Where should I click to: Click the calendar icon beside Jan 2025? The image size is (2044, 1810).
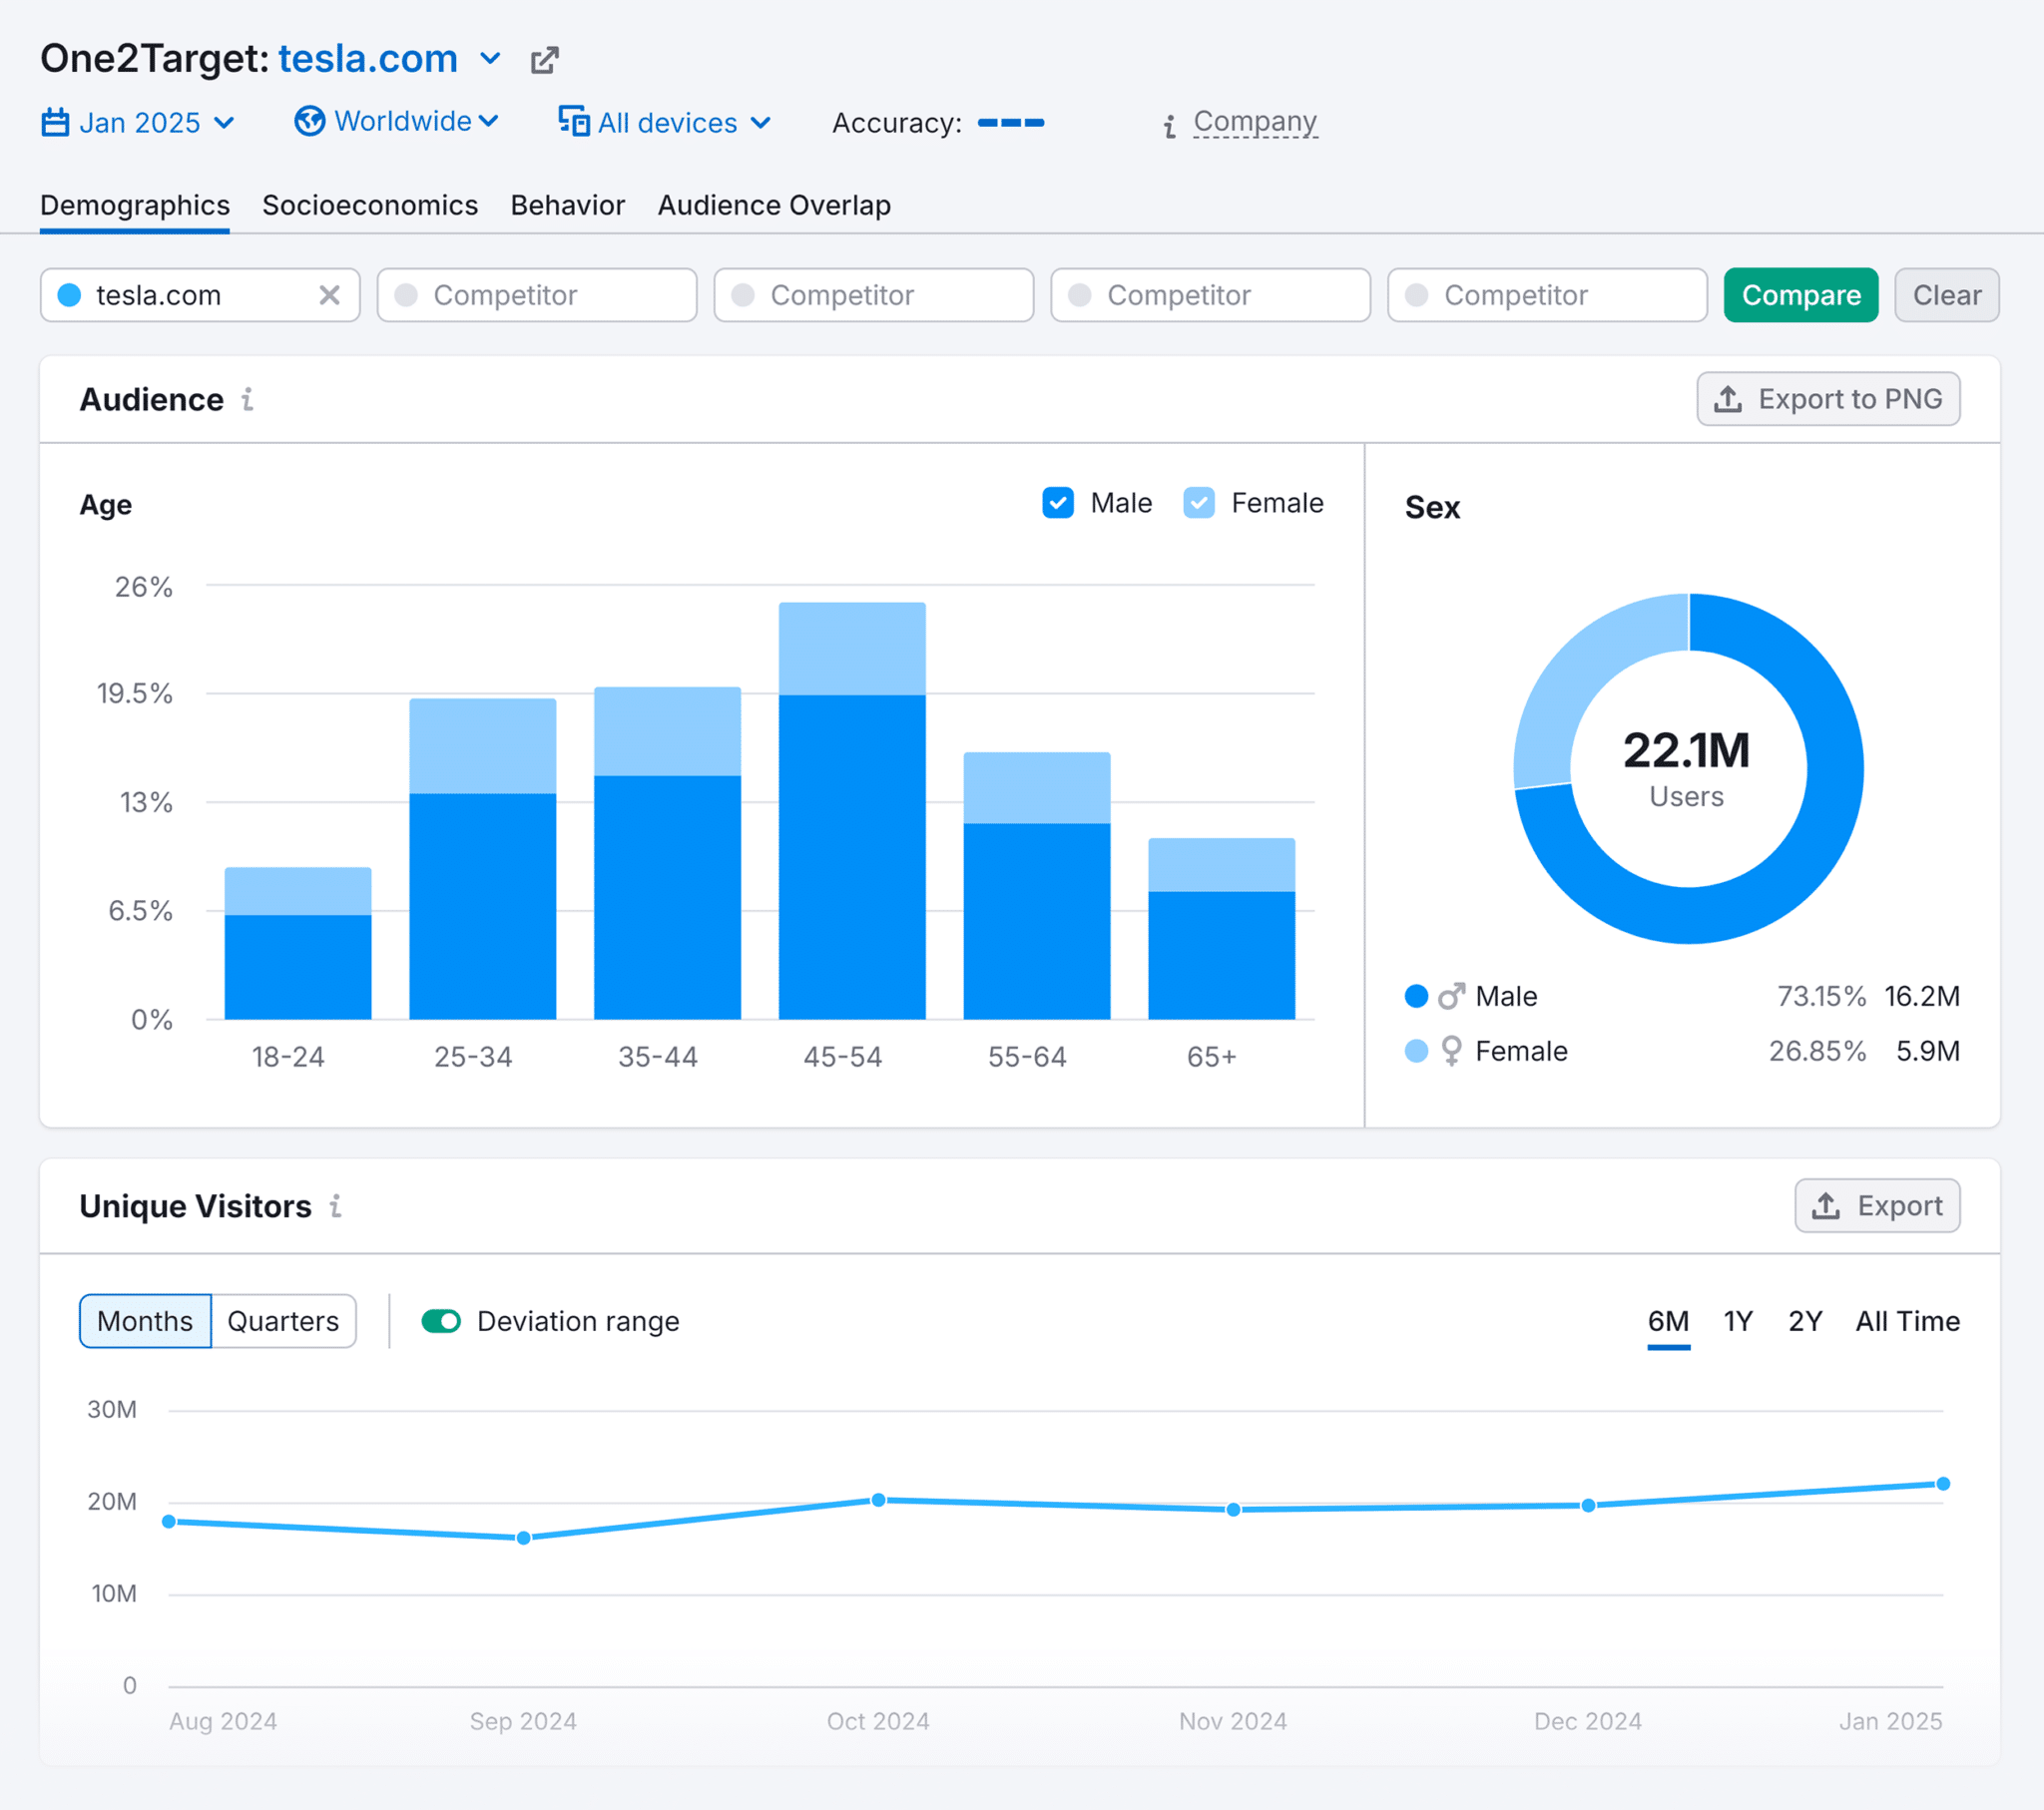(x=55, y=123)
